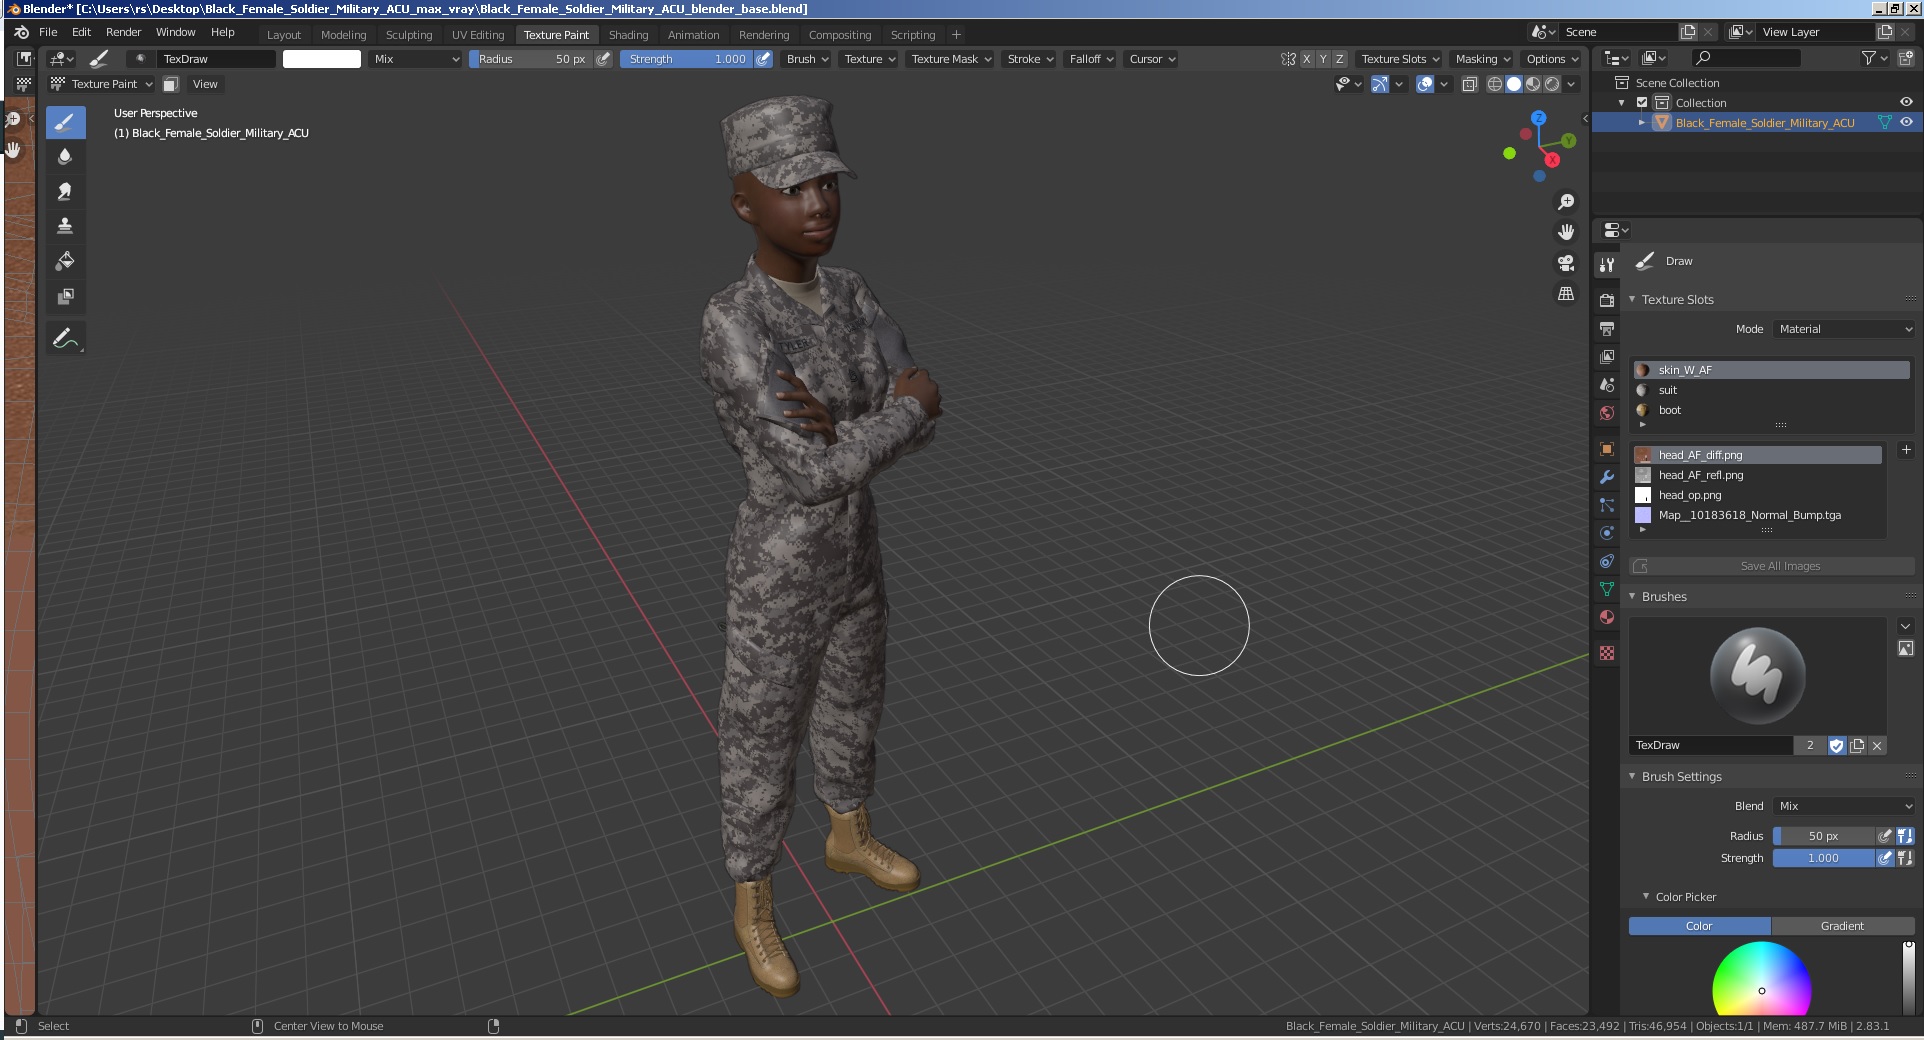The image size is (1924, 1040).
Task: Open the Scene properties tab
Action: click(x=1607, y=384)
